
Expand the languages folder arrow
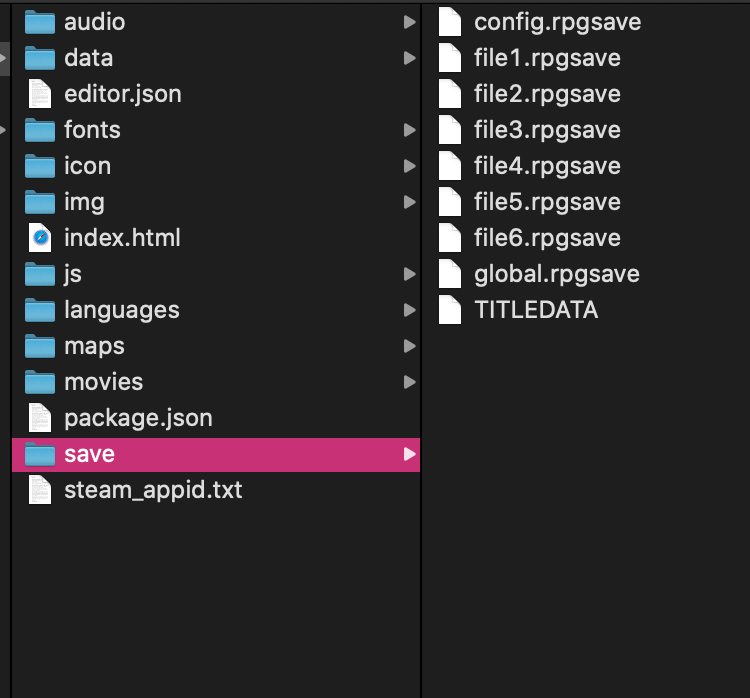pos(409,310)
